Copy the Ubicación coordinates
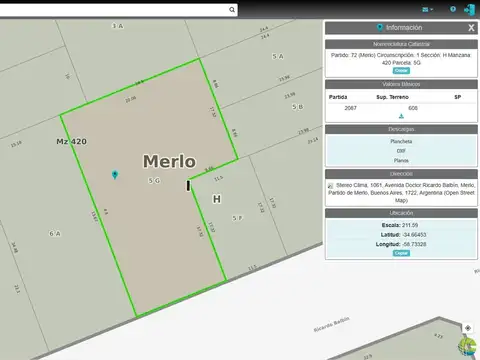Viewport: 480px width, 360px height. (x=401, y=253)
